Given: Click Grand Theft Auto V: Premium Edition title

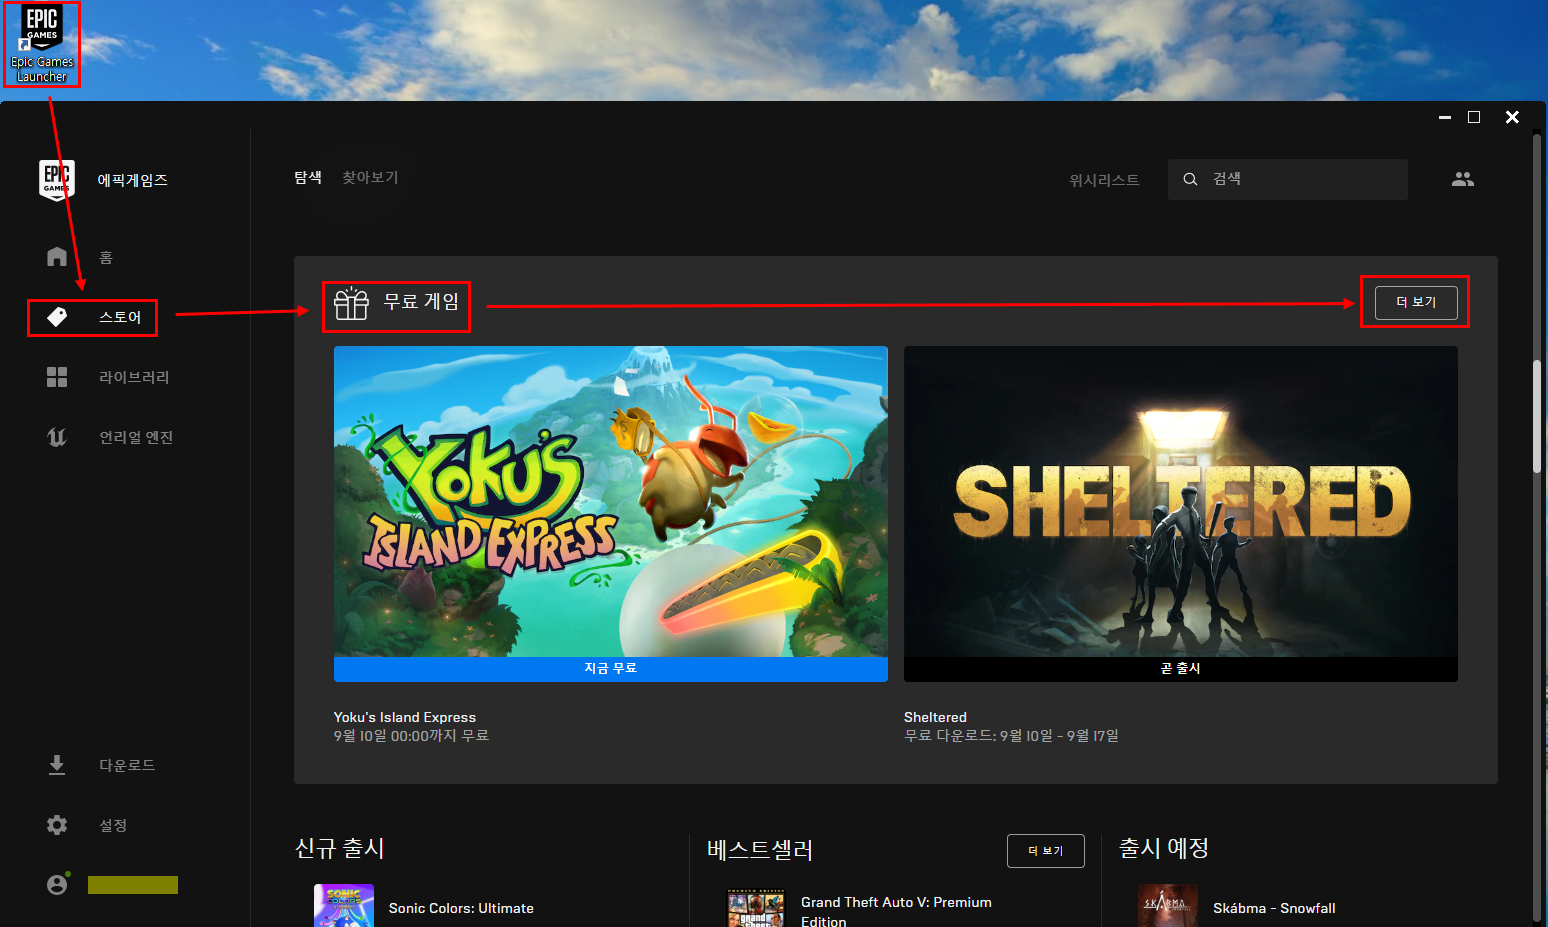Looking at the screenshot, I should (x=896, y=911).
